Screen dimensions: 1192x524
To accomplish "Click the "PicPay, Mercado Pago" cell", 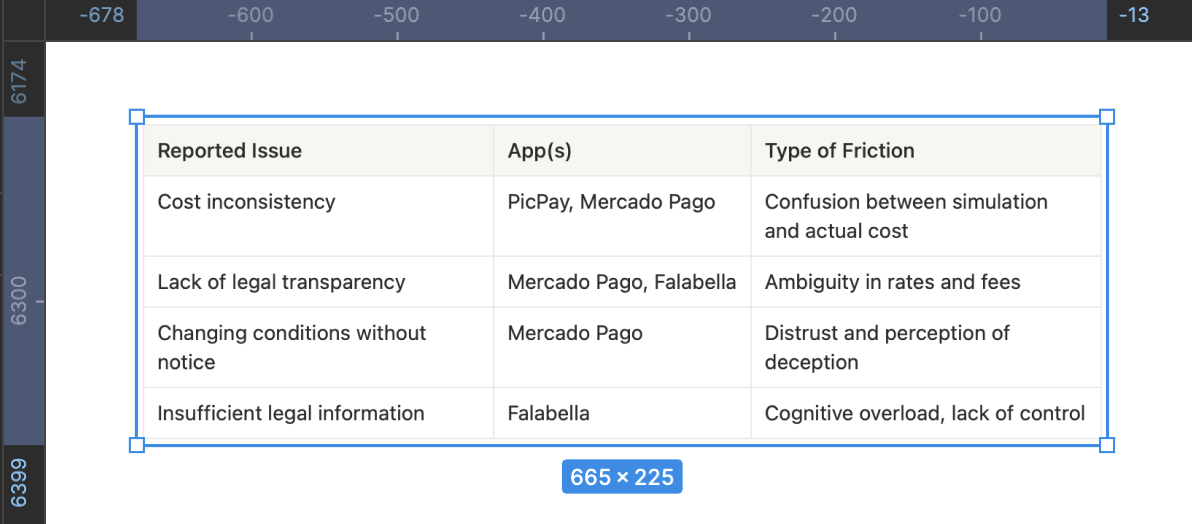I will (x=611, y=202).
